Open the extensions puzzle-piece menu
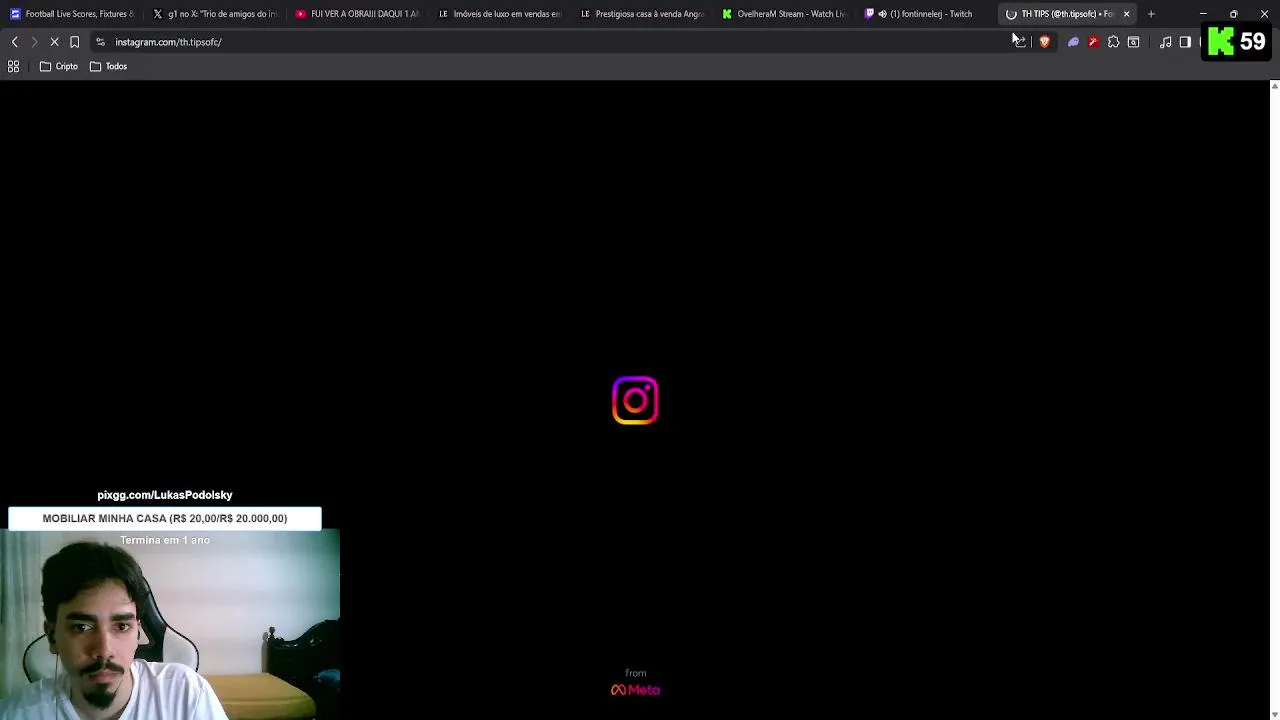The width and height of the screenshot is (1280, 720). click(1113, 42)
